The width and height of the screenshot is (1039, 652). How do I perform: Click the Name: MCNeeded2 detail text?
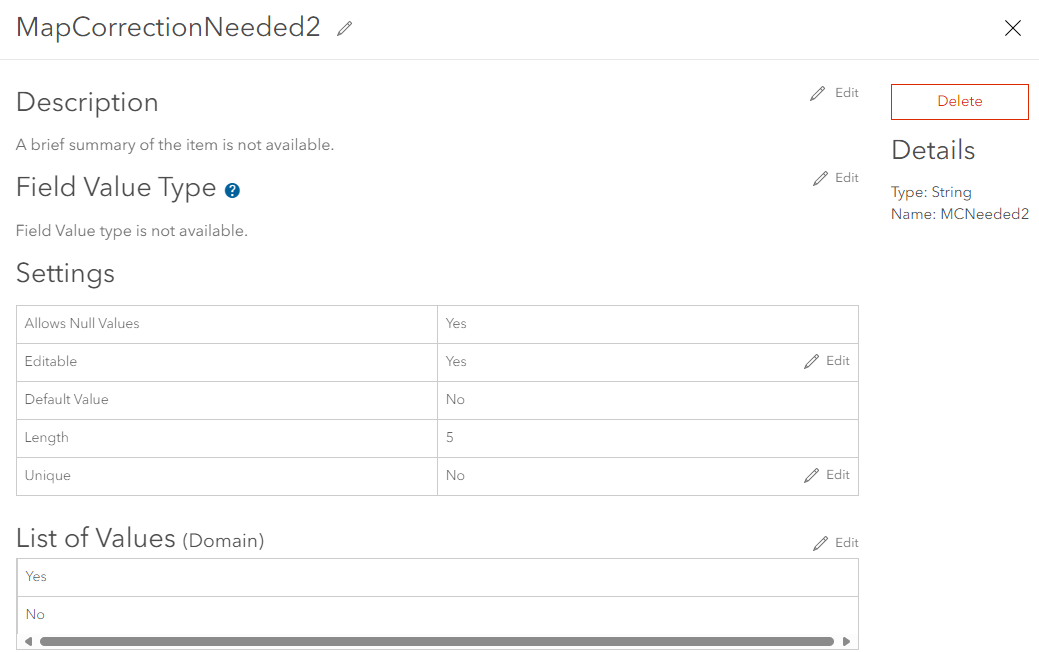(959, 214)
